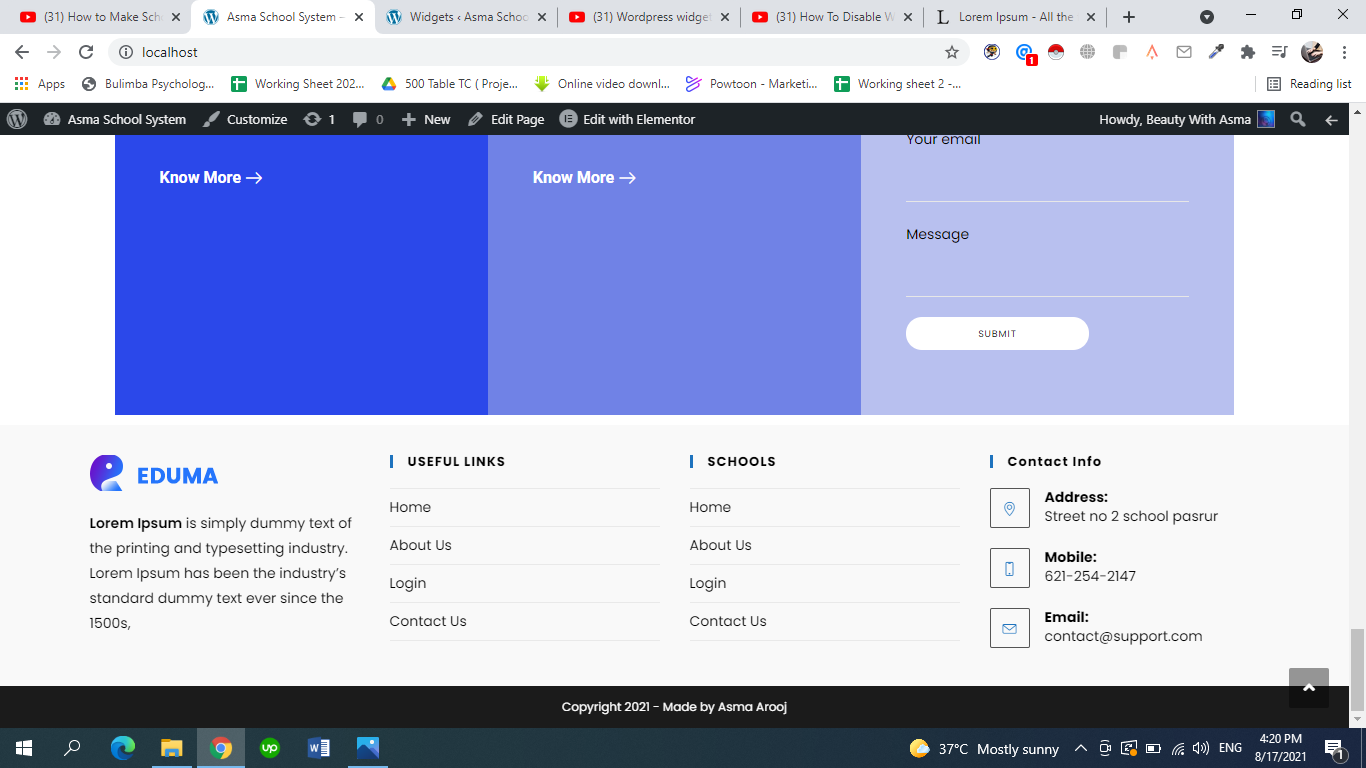Click About Us under Useful Links
Viewport: 1366px width, 768px height.
point(420,545)
